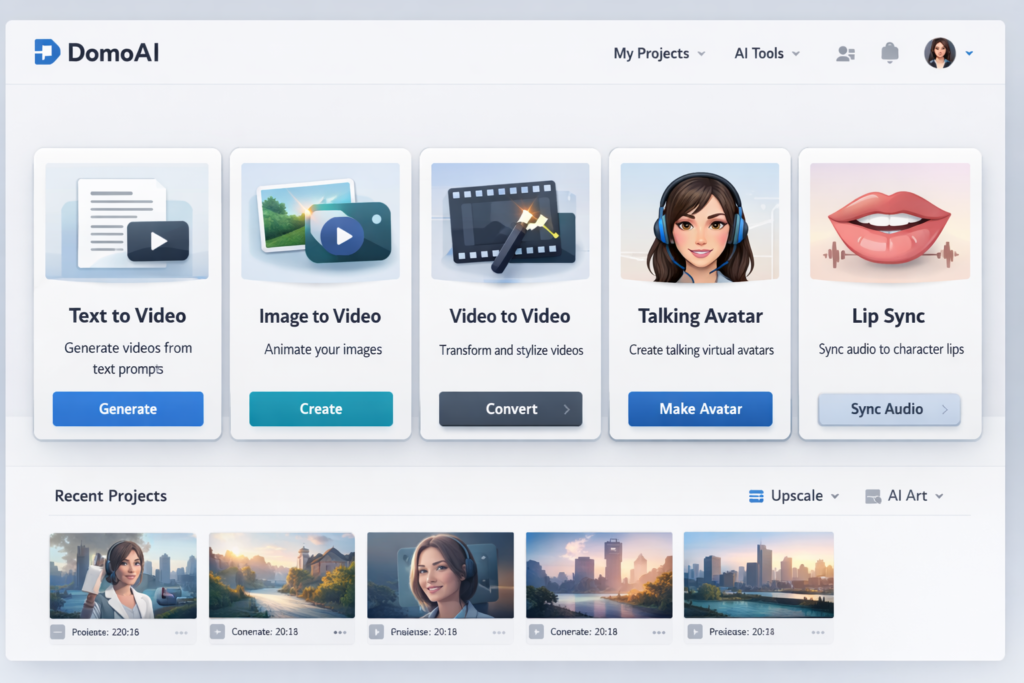The height and width of the screenshot is (683, 1024).
Task: Click the 'Proiente: 220:16' project label
Action: tap(105, 632)
